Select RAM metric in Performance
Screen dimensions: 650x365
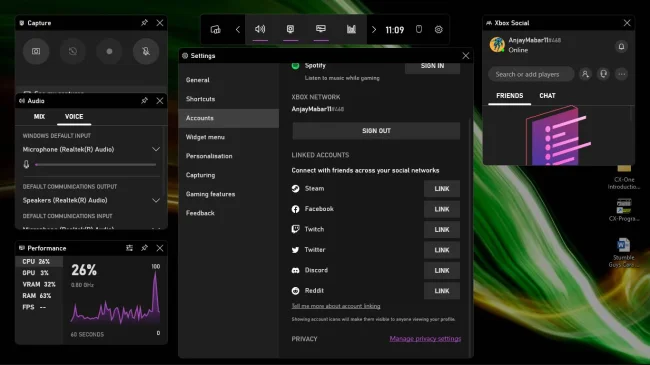39,296
